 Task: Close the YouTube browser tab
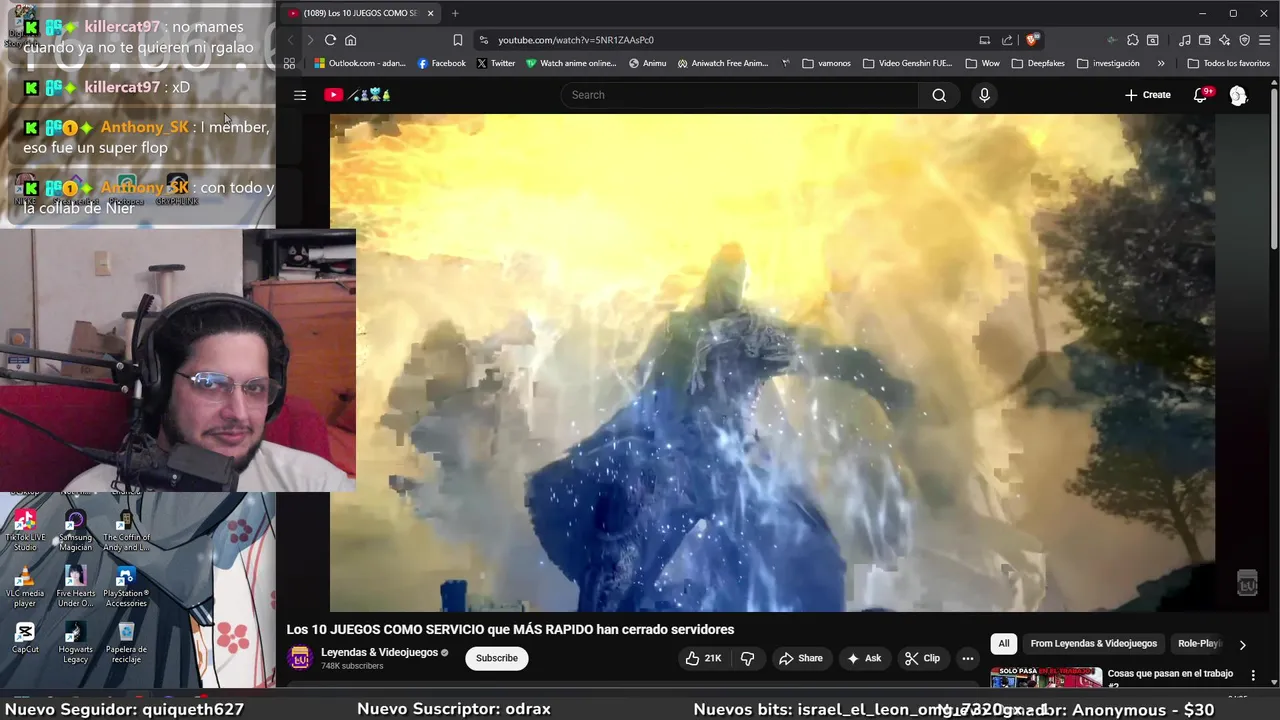pos(430,13)
